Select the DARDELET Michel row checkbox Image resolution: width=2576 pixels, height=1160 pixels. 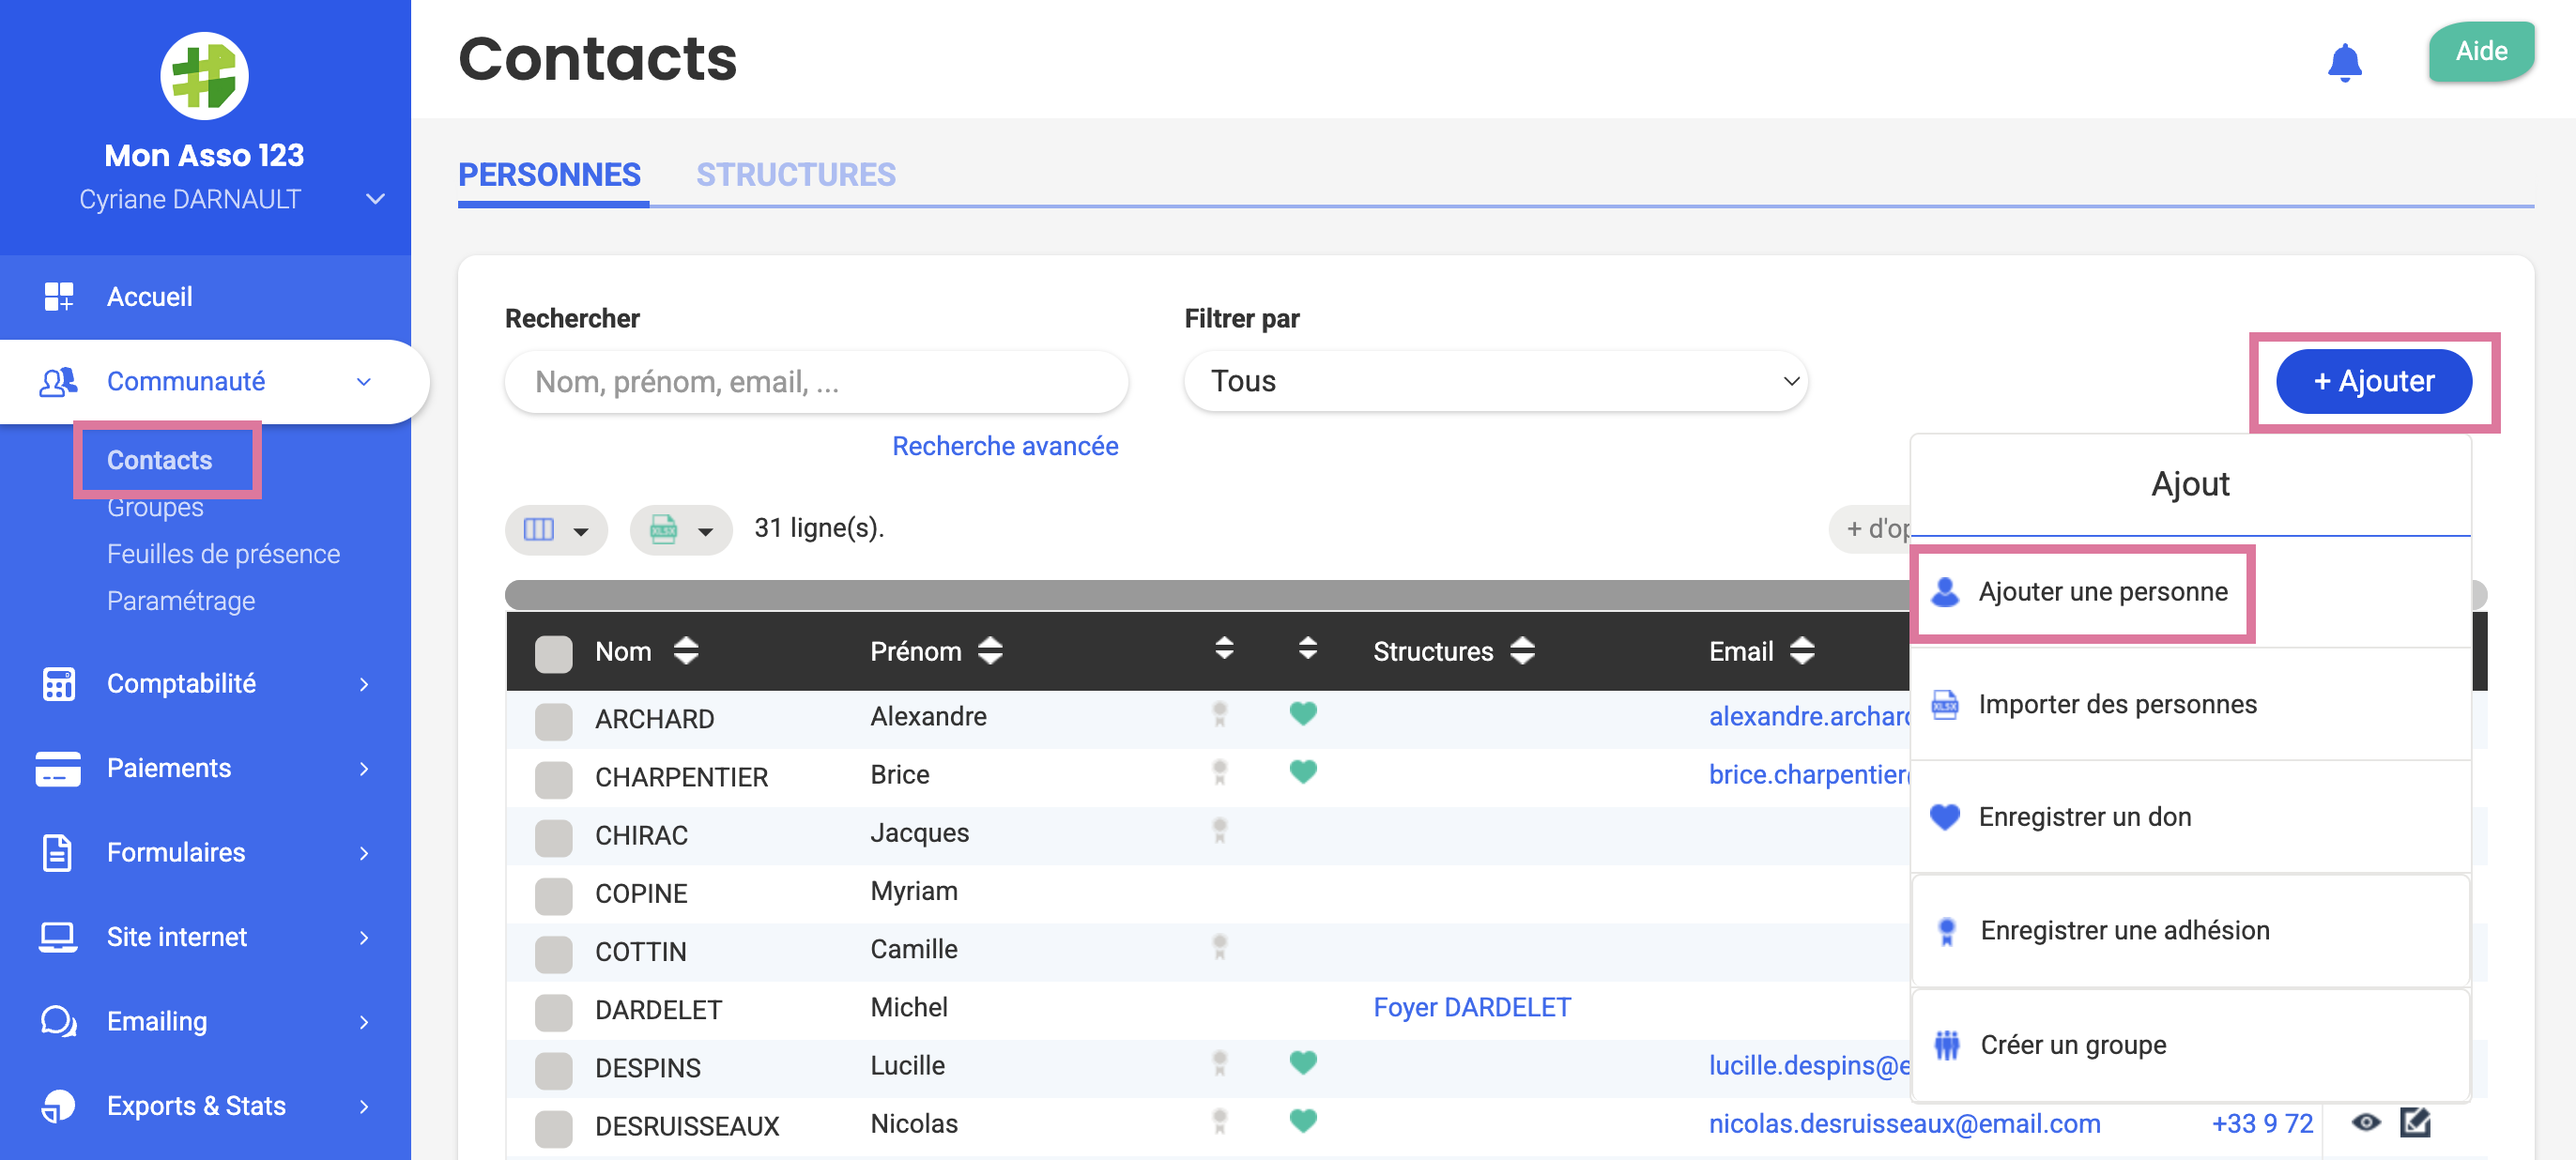point(553,1011)
